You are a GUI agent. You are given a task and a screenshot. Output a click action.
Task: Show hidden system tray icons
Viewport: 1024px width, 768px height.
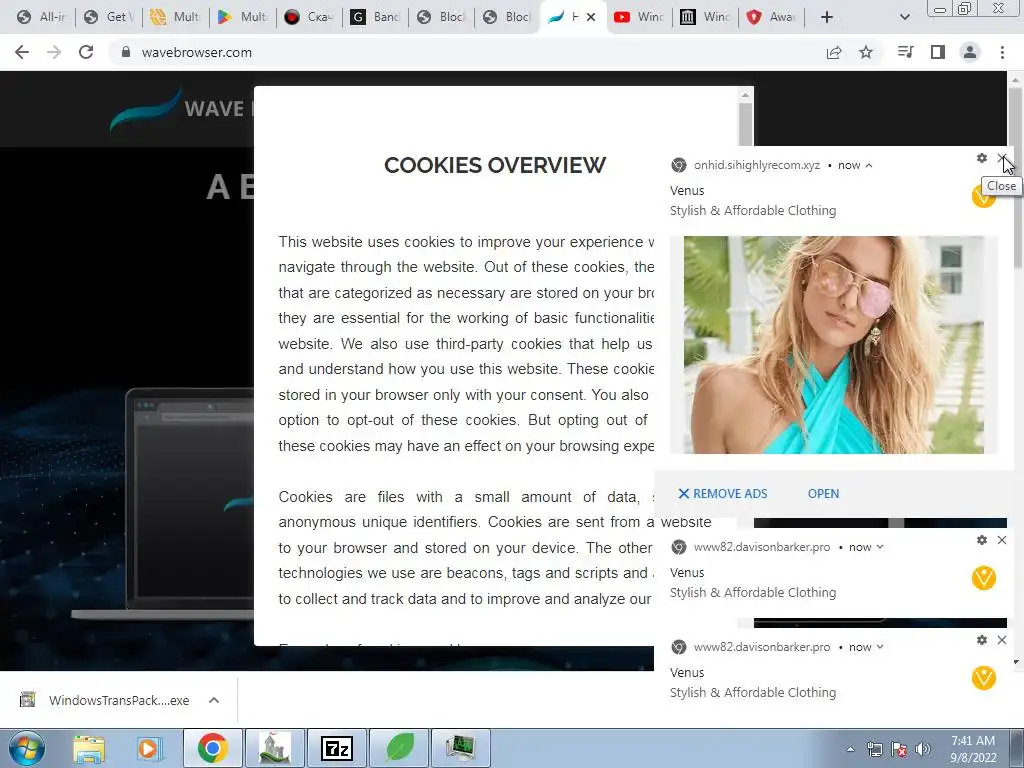click(850, 749)
